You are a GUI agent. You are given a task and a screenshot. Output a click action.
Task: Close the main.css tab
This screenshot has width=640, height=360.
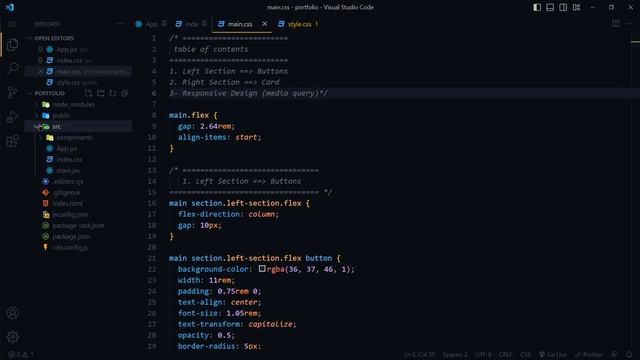click(264, 24)
